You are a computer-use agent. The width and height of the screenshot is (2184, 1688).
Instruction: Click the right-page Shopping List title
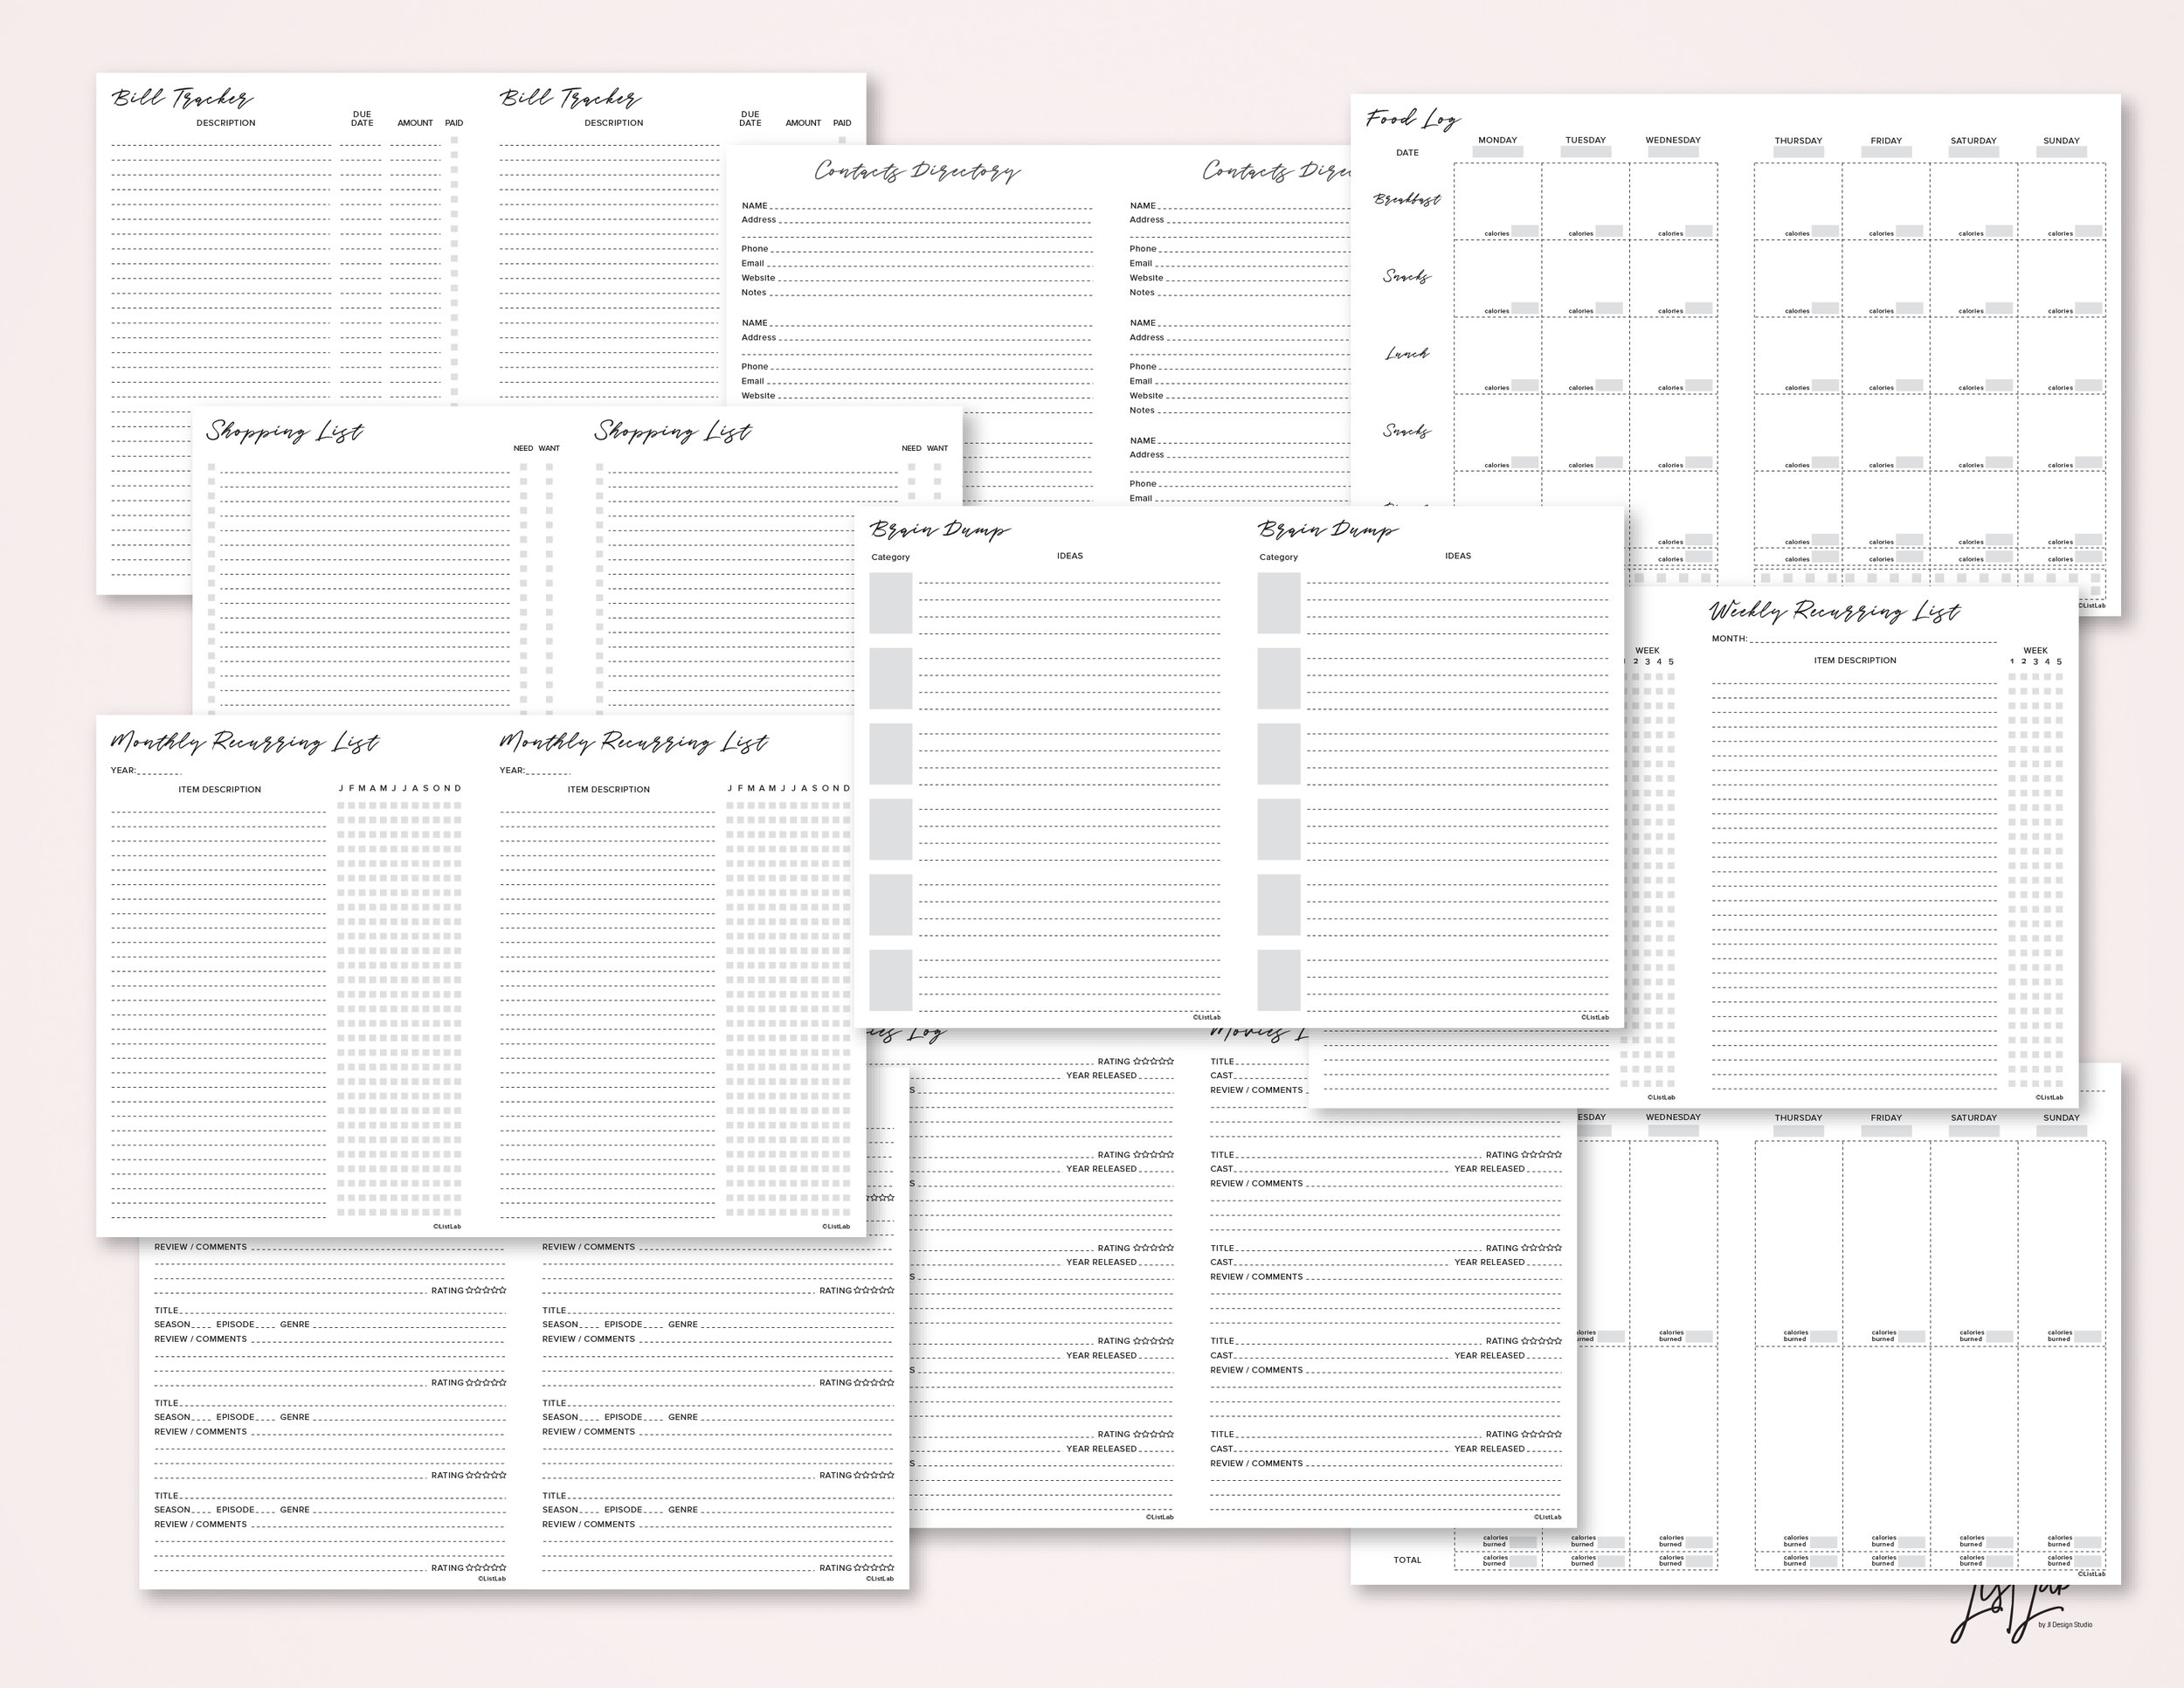pyautogui.click(x=673, y=431)
